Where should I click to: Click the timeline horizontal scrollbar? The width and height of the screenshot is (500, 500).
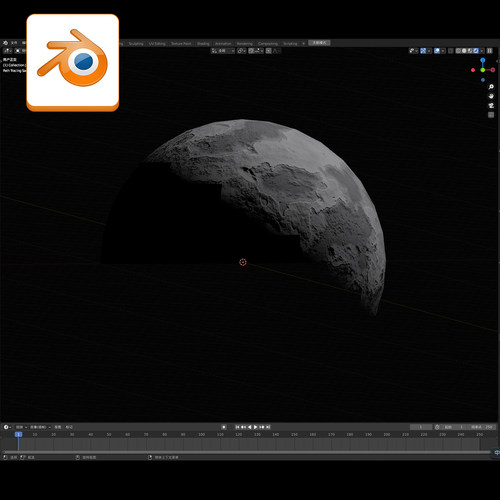(x=247, y=452)
